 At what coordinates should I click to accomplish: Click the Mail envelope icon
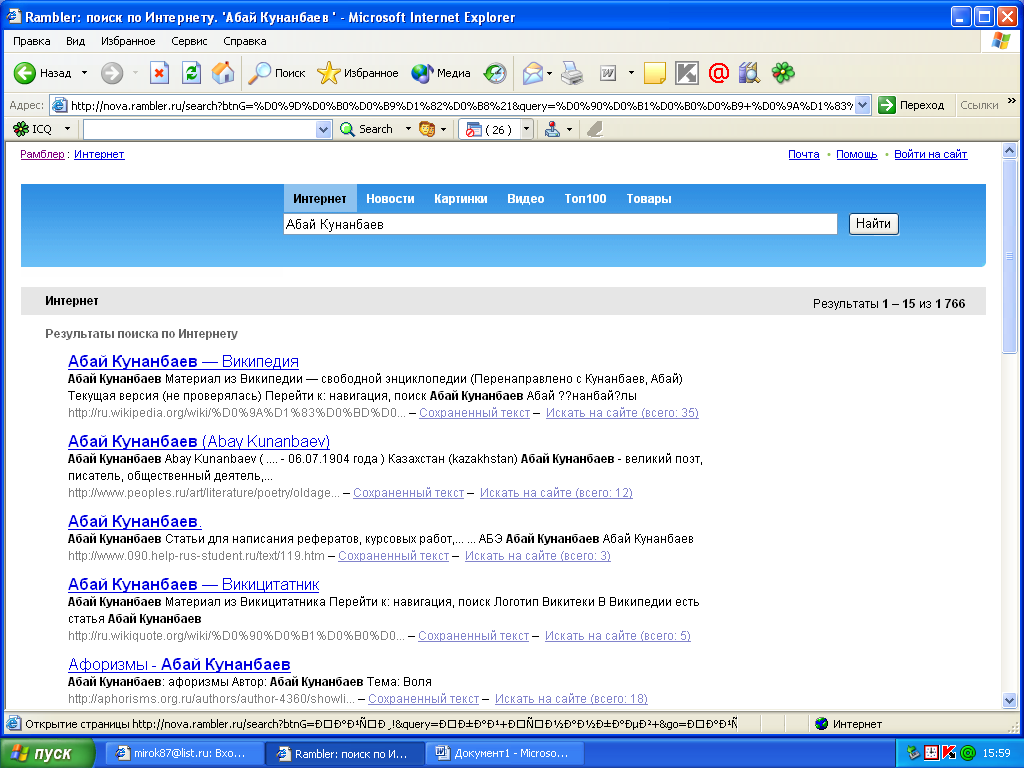[x=533, y=72]
